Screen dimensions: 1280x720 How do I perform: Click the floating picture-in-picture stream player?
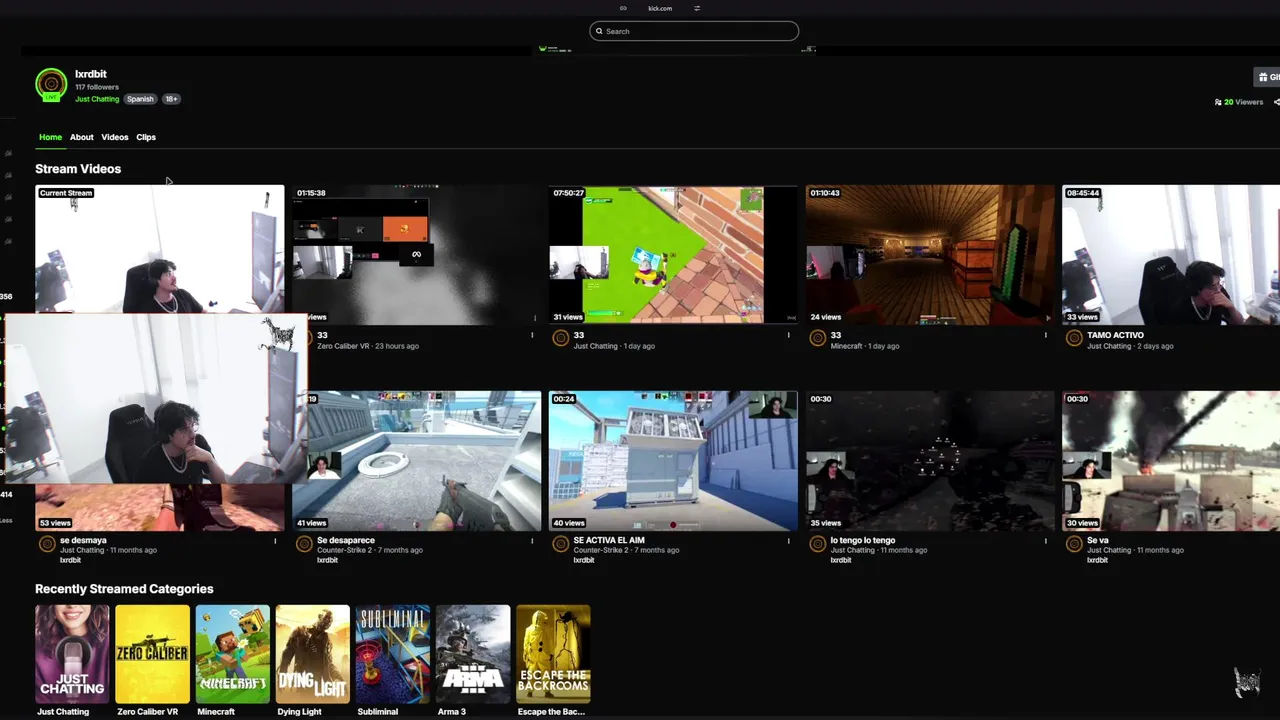[x=155, y=399]
